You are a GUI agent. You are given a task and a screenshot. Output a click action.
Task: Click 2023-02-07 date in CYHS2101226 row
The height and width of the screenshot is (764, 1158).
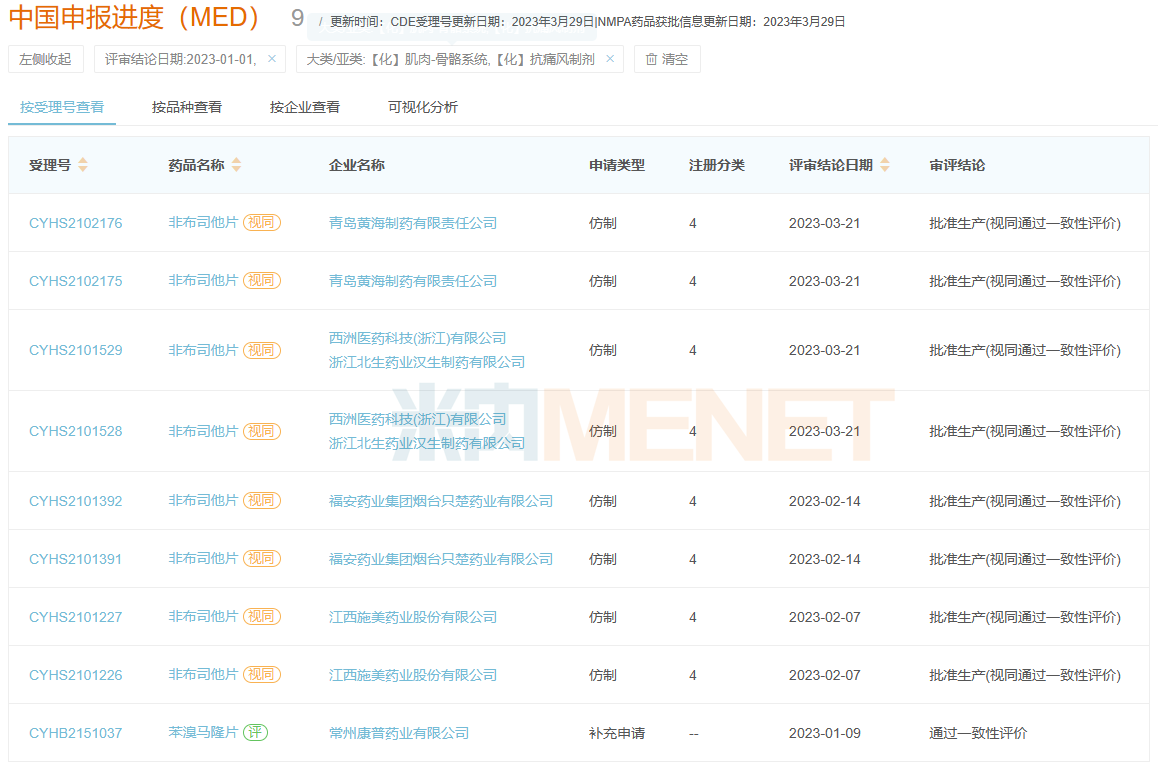[x=824, y=675]
